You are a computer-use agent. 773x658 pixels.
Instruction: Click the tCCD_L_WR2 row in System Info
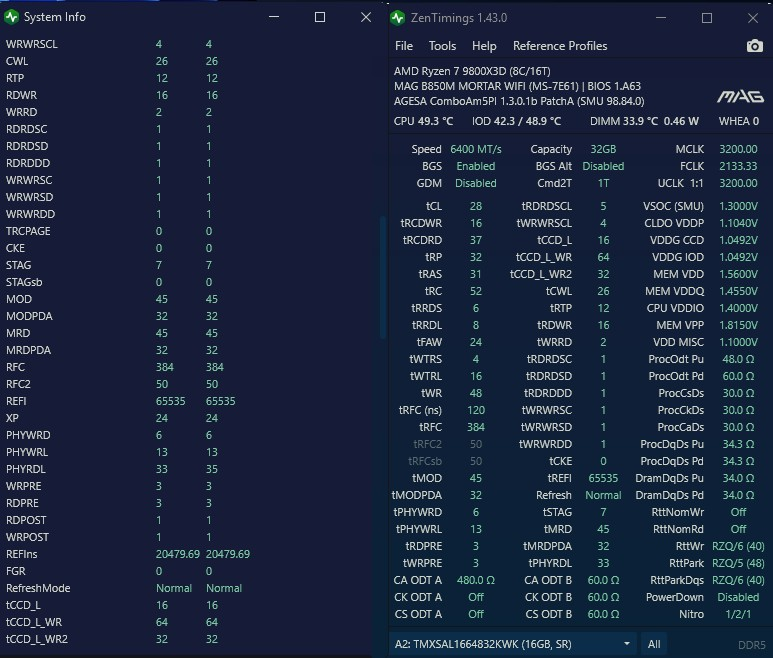(x=112, y=639)
